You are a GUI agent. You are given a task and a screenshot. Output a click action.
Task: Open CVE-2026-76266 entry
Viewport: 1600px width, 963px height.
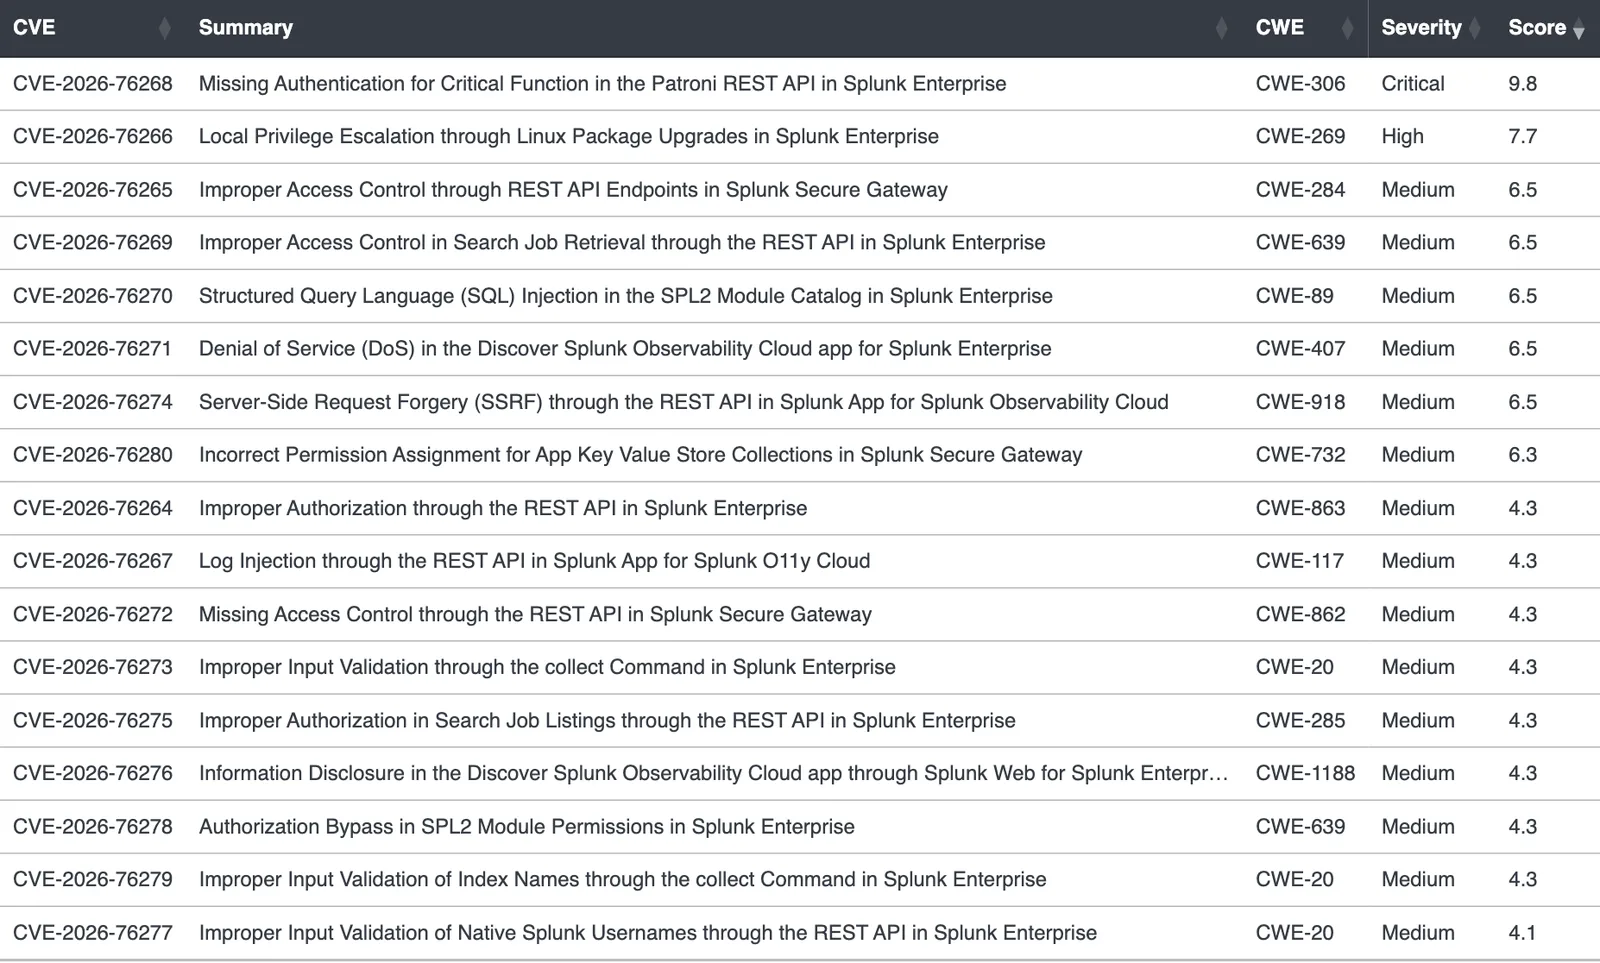pos(93,137)
